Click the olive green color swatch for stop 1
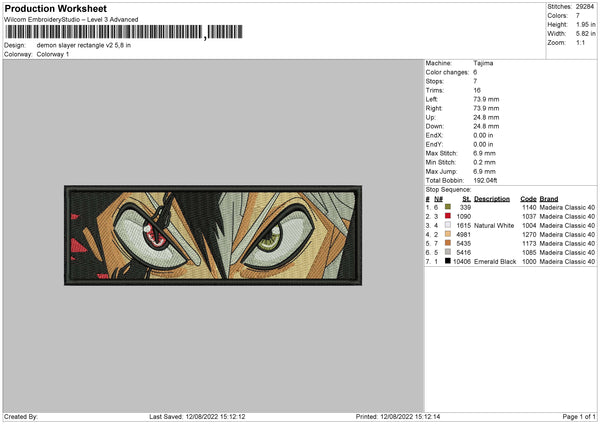This screenshot has height=424, width=600. point(447,207)
